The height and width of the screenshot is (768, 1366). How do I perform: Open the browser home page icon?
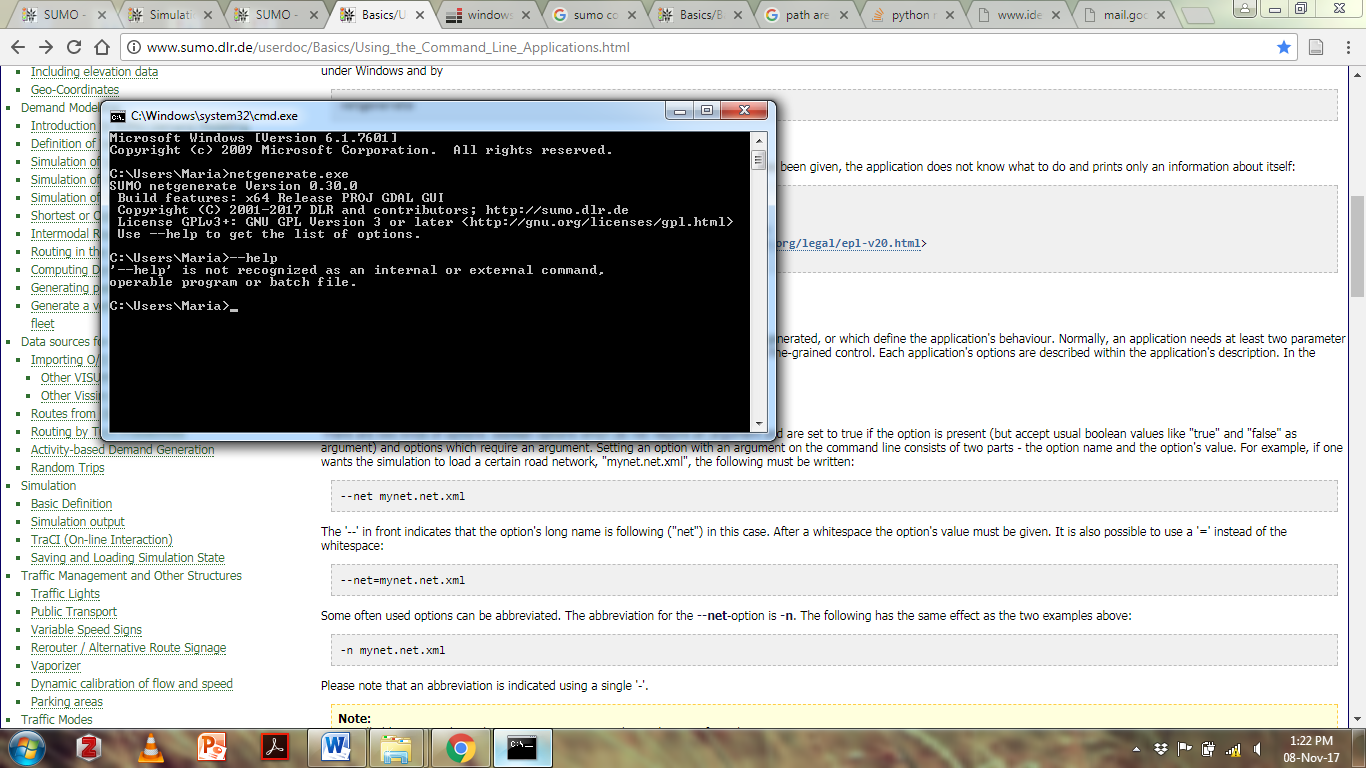[102, 47]
